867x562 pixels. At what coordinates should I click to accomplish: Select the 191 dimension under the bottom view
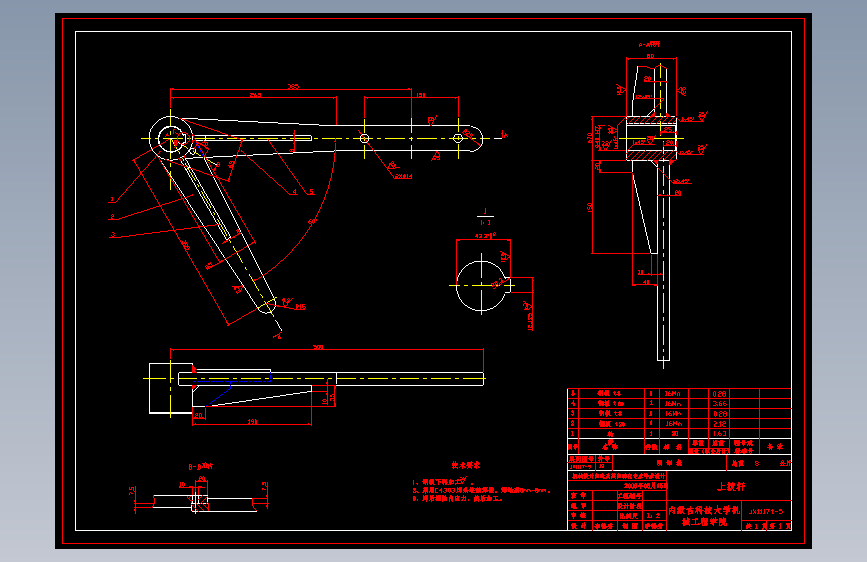(x=252, y=422)
